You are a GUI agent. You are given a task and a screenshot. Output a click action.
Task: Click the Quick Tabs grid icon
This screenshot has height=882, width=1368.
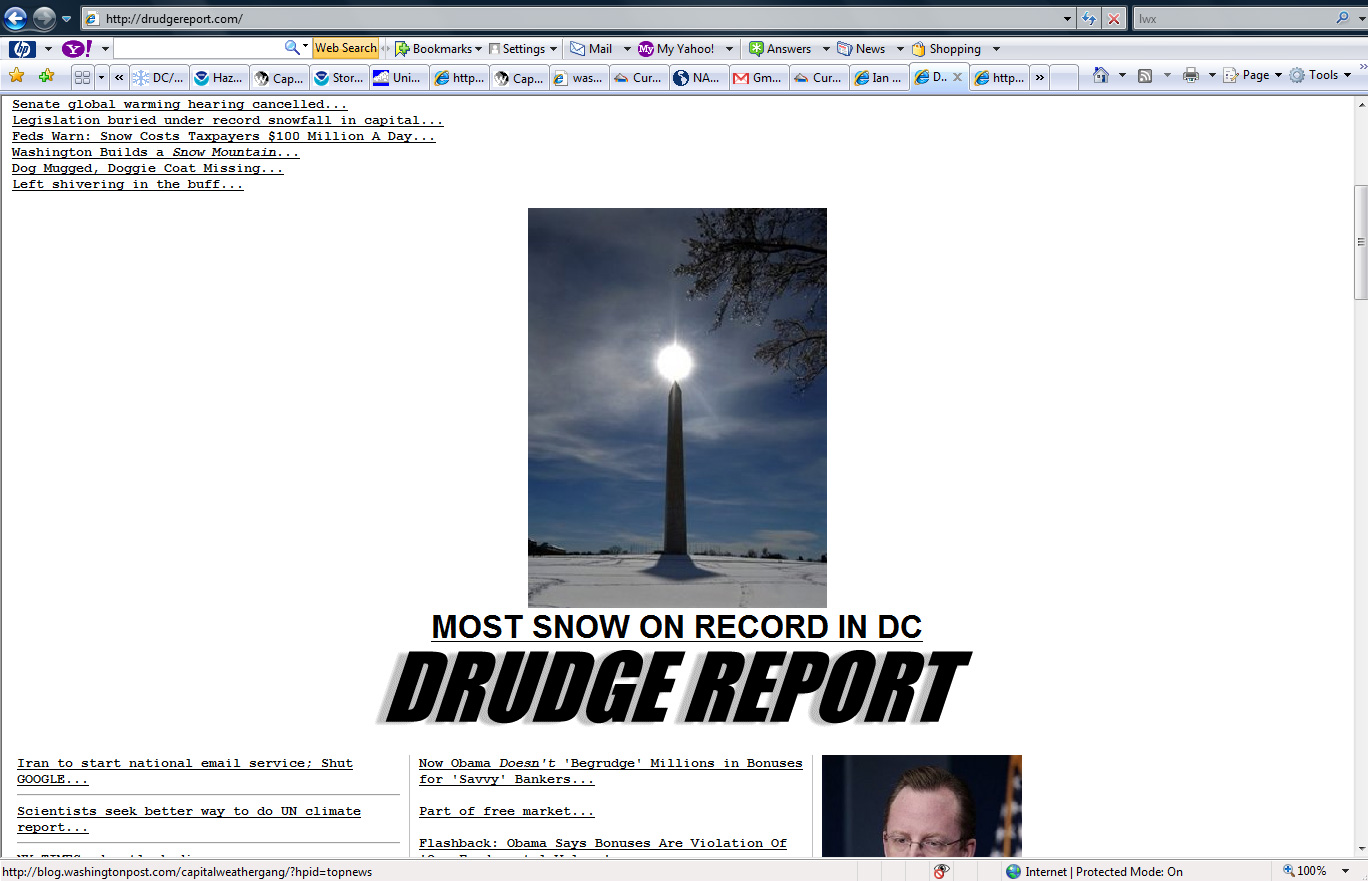pyautogui.click(x=82, y=77)
